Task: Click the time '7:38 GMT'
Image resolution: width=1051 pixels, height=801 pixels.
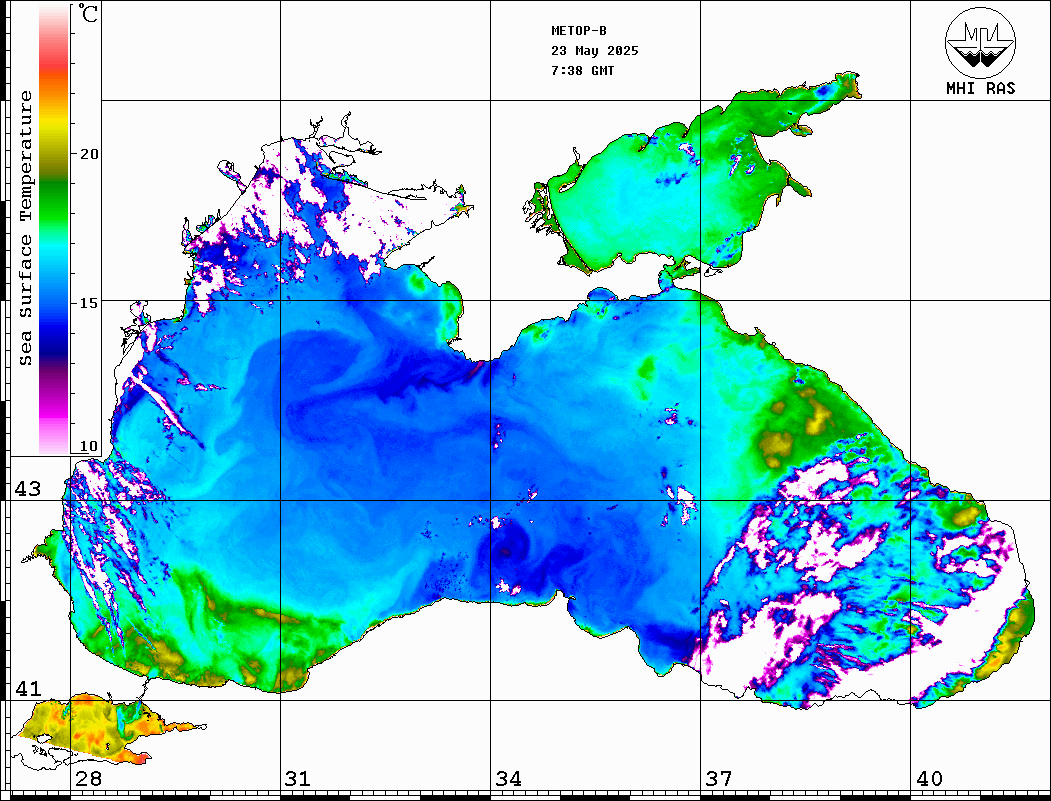Action: click(x=582, y=71)
